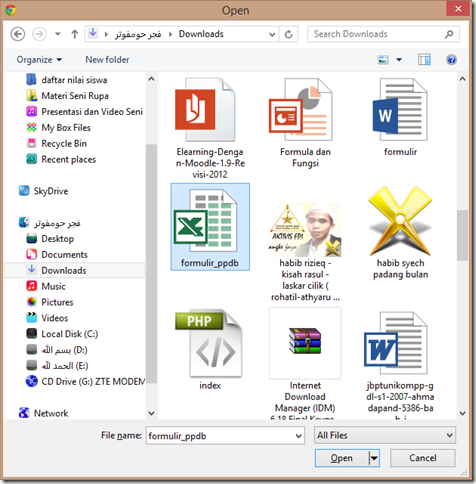Click the search magnifier icon

pyautogui.click(x=449, y=34)
